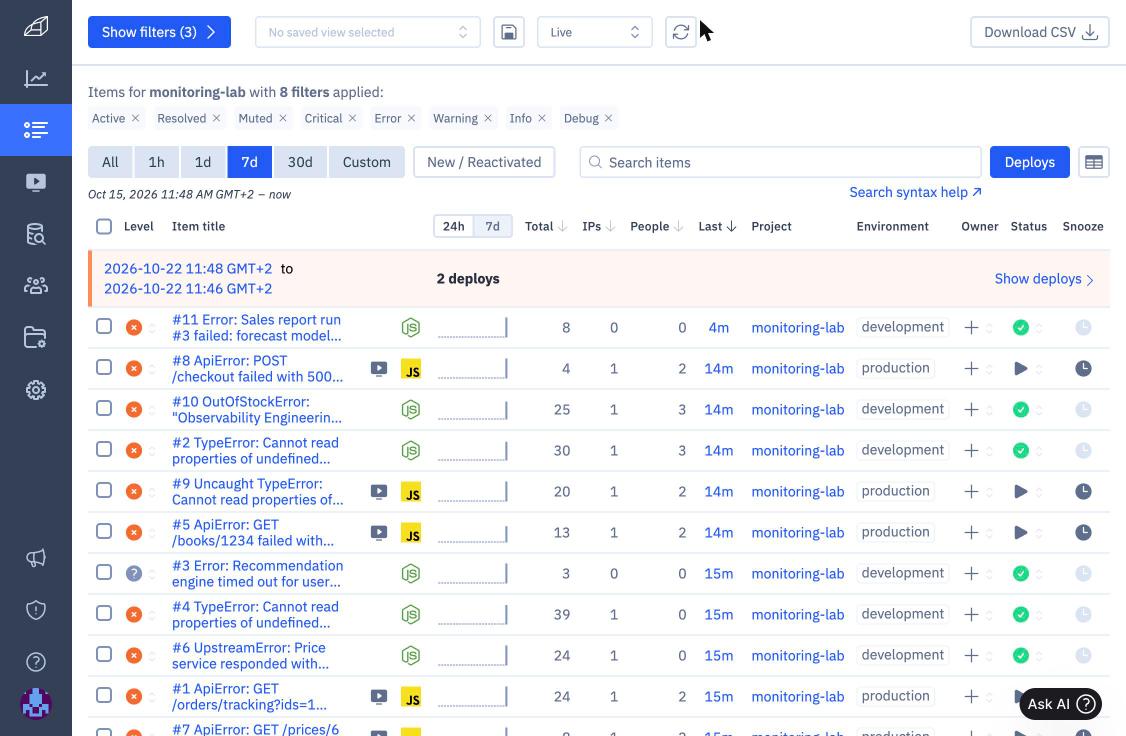Toggle the select-all items checkbox

[x=104, y=226]
